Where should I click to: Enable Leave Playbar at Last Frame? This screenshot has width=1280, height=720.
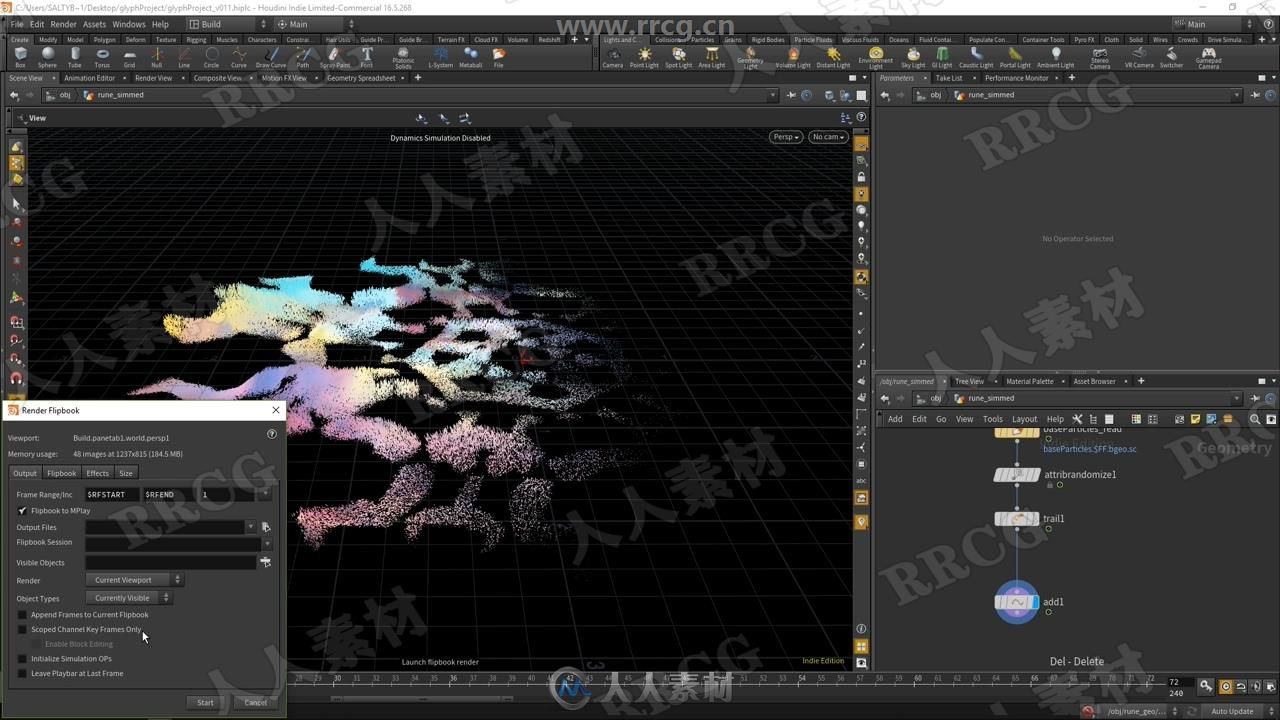(x=22, y=673)
